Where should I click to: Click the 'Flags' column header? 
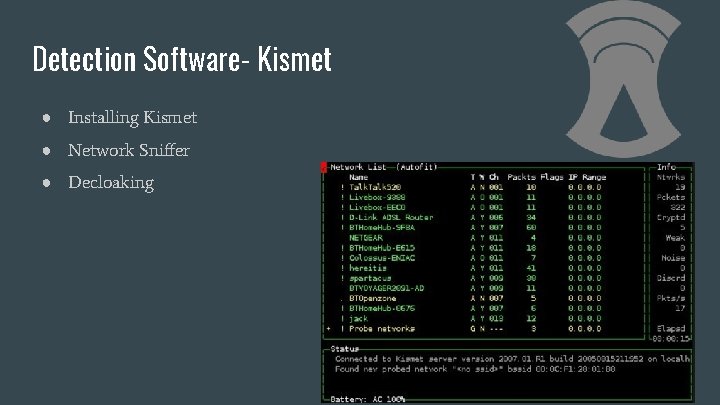551,177
